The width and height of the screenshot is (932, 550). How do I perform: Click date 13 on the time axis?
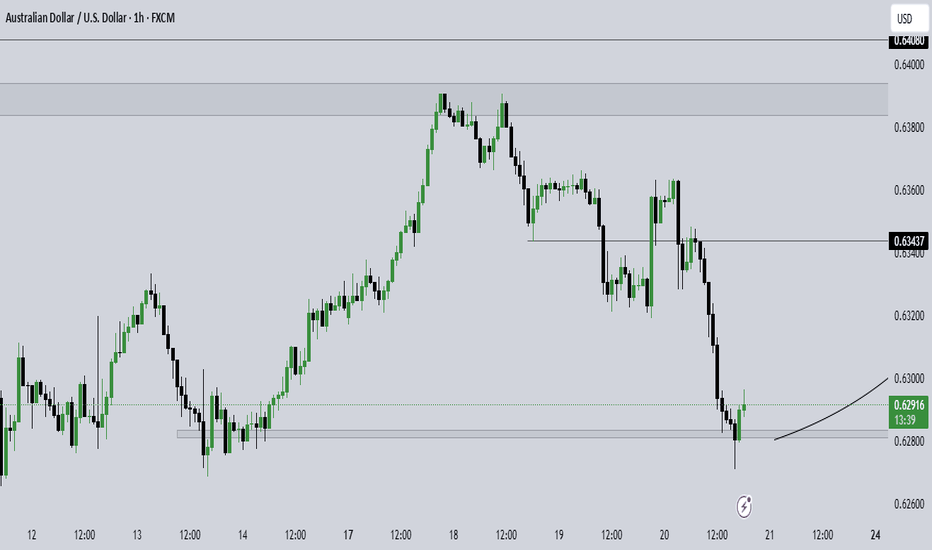pyautogui.click(x=137, y=535)
